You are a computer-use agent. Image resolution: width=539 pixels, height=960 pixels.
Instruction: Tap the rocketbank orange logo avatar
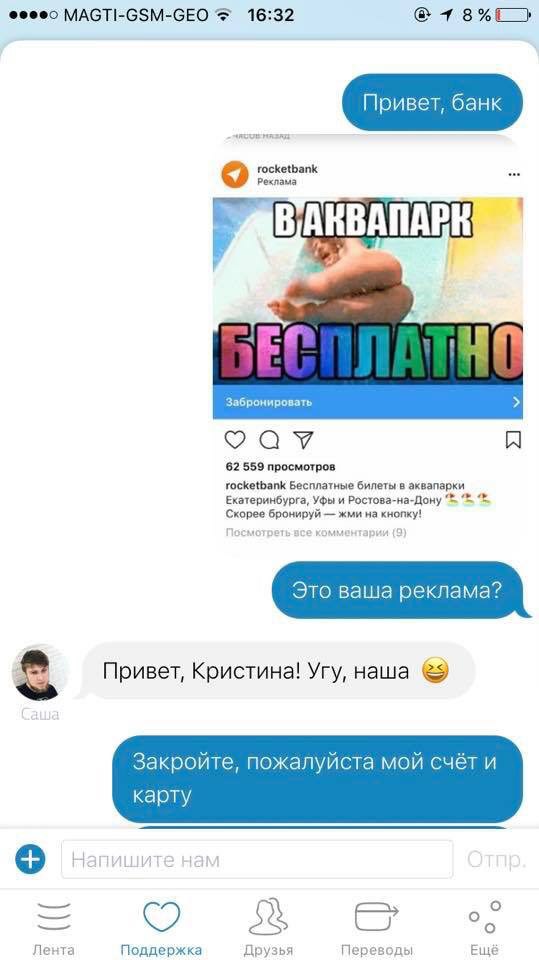[235, 174]
